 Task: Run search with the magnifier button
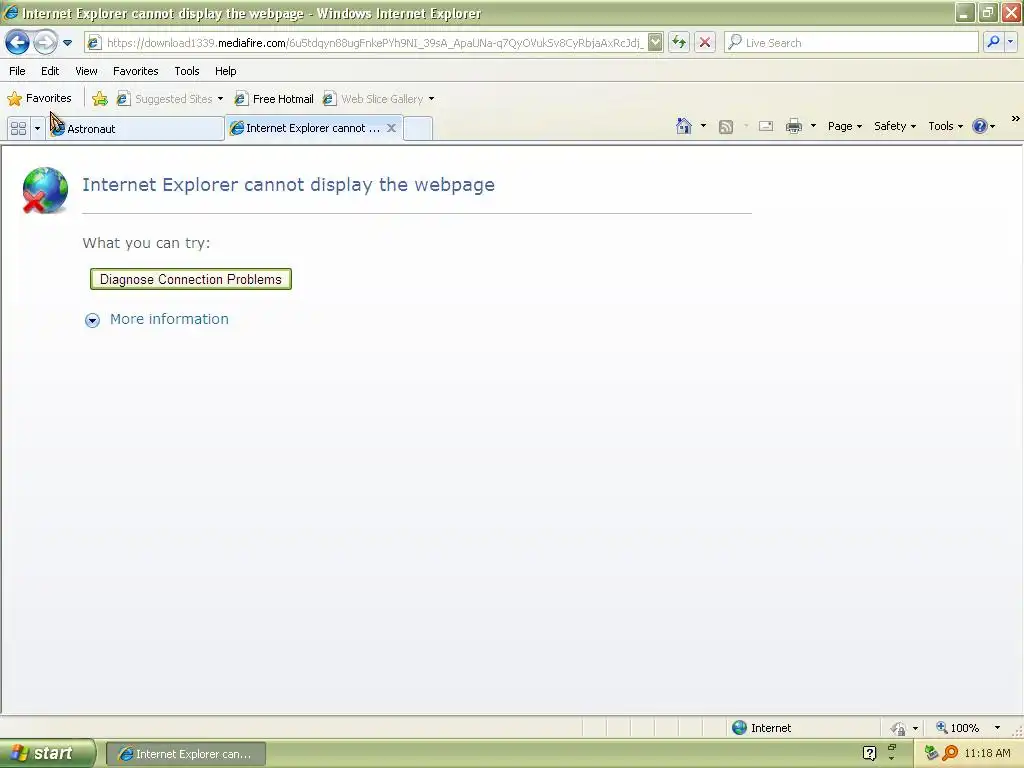[993, 42]
